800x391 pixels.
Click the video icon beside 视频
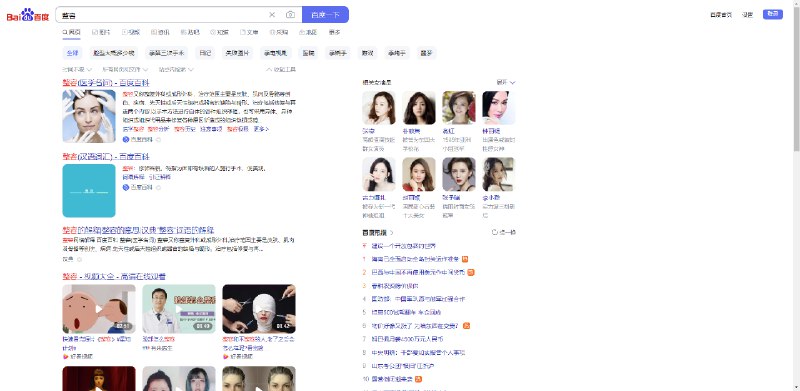pyautogui.click(x=124, y=32)
